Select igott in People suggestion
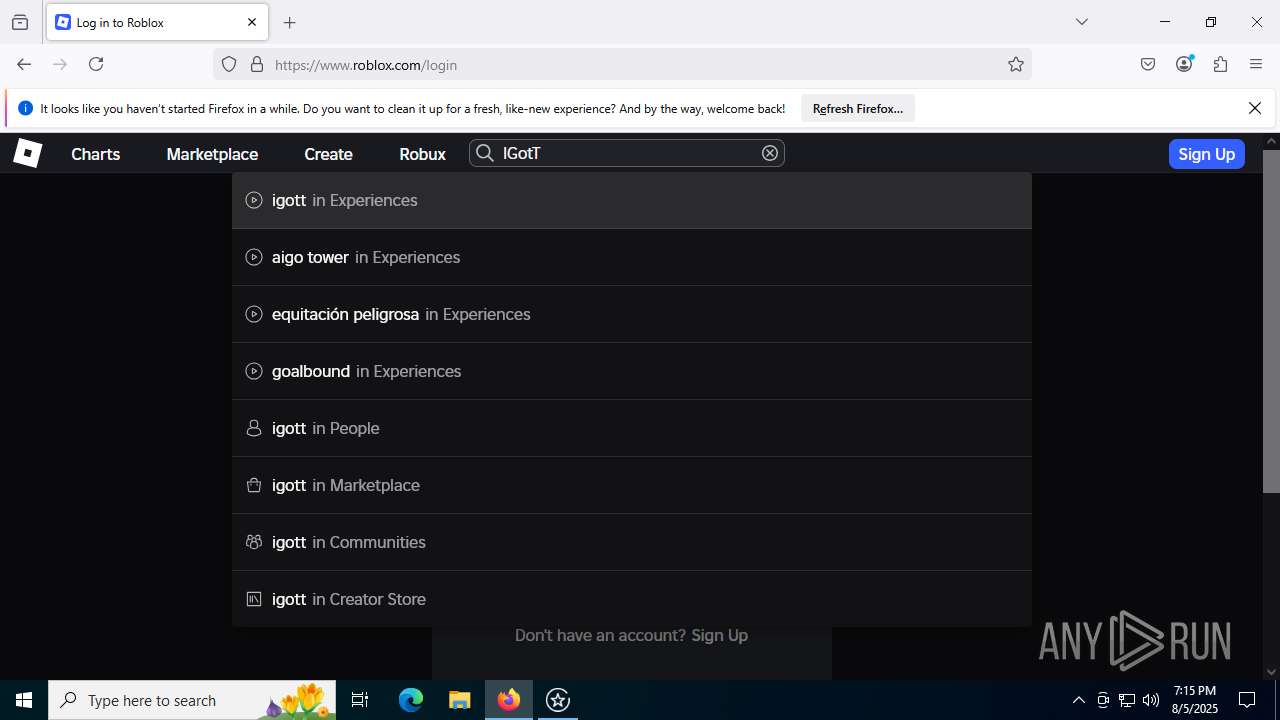Image resolution: width=1280 pixels, height=720 pixels. click(x=632, y=428)
